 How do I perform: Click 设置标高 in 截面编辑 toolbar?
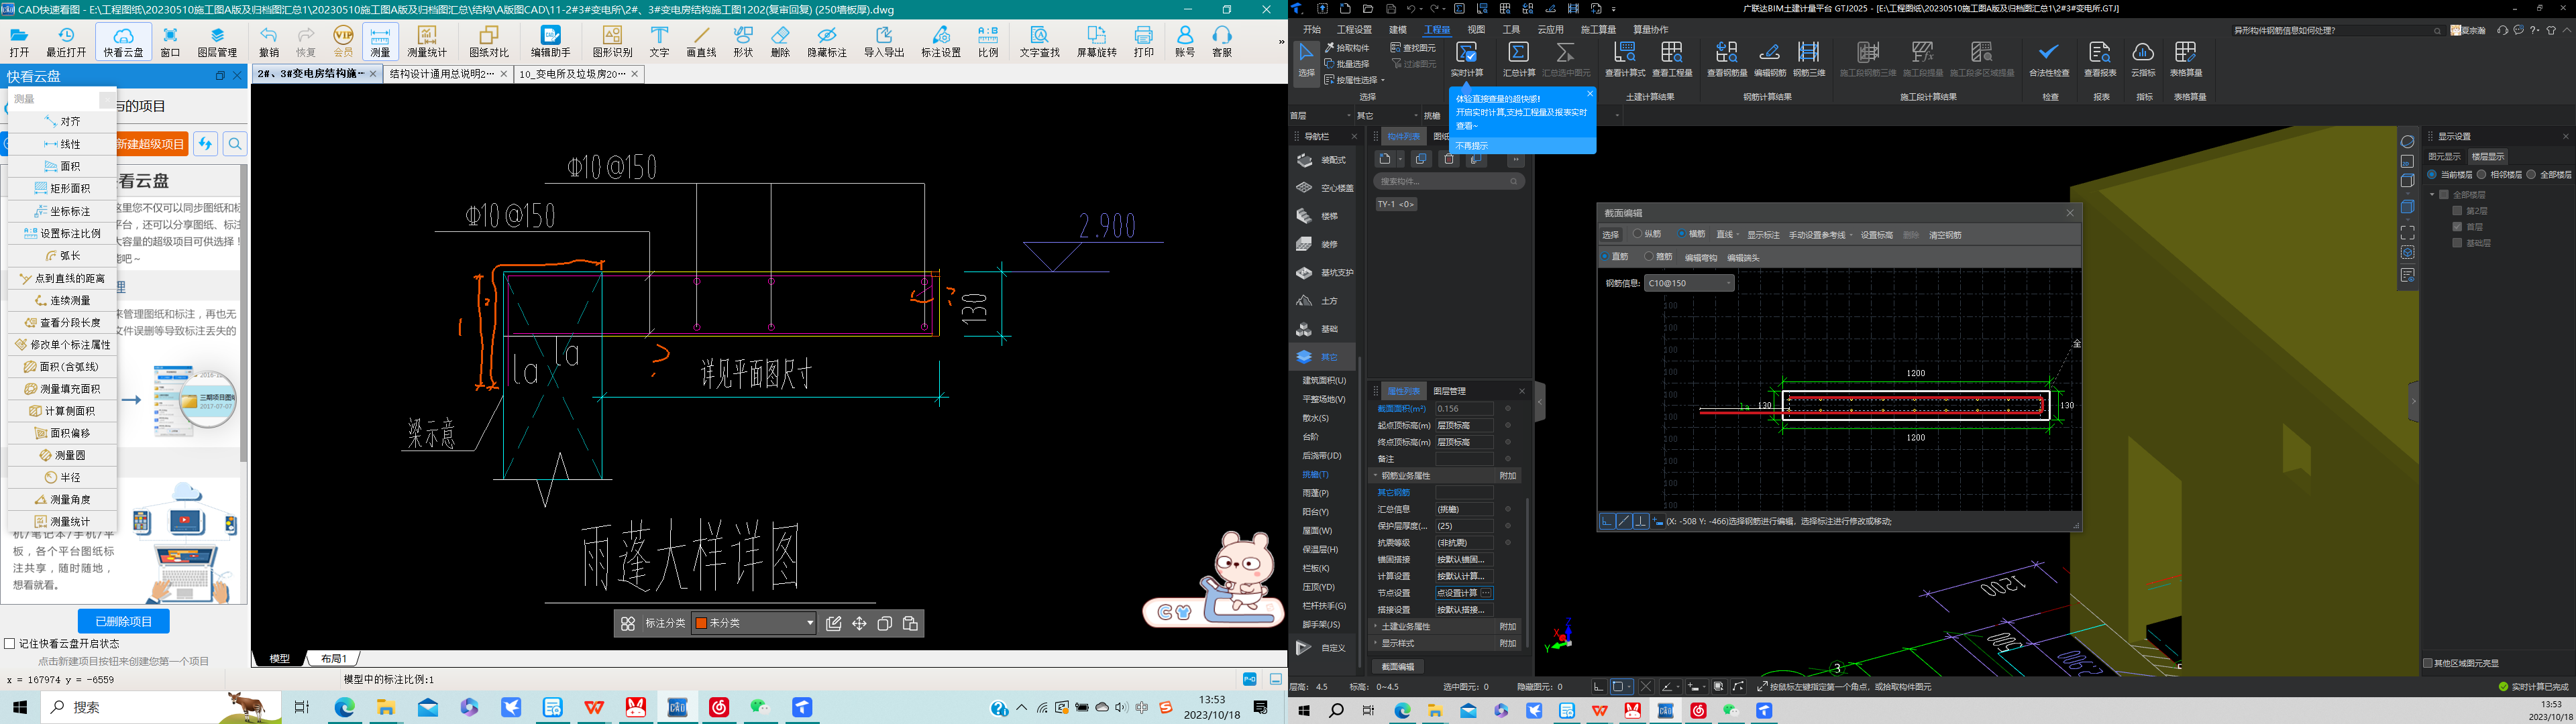pos(1877,235)
